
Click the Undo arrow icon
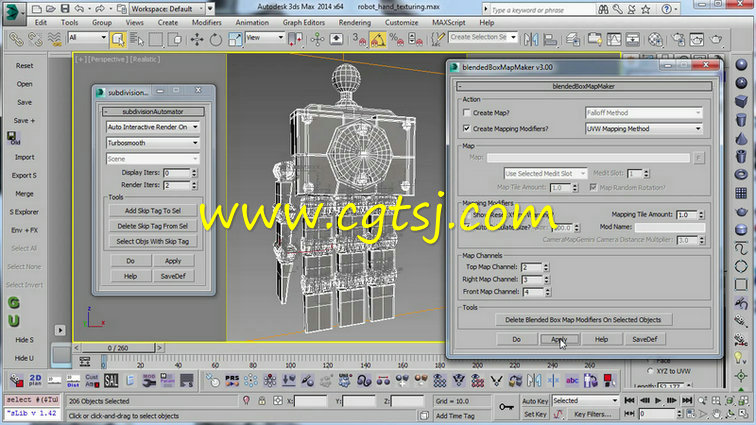pos(79,9)
